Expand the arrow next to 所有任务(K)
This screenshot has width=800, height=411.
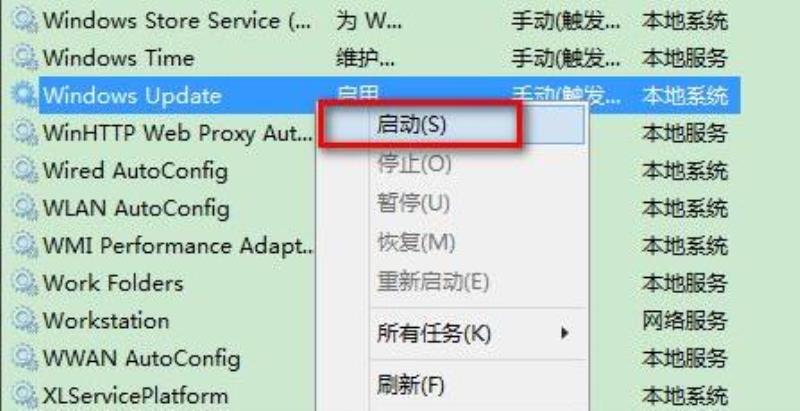[564, 333]
